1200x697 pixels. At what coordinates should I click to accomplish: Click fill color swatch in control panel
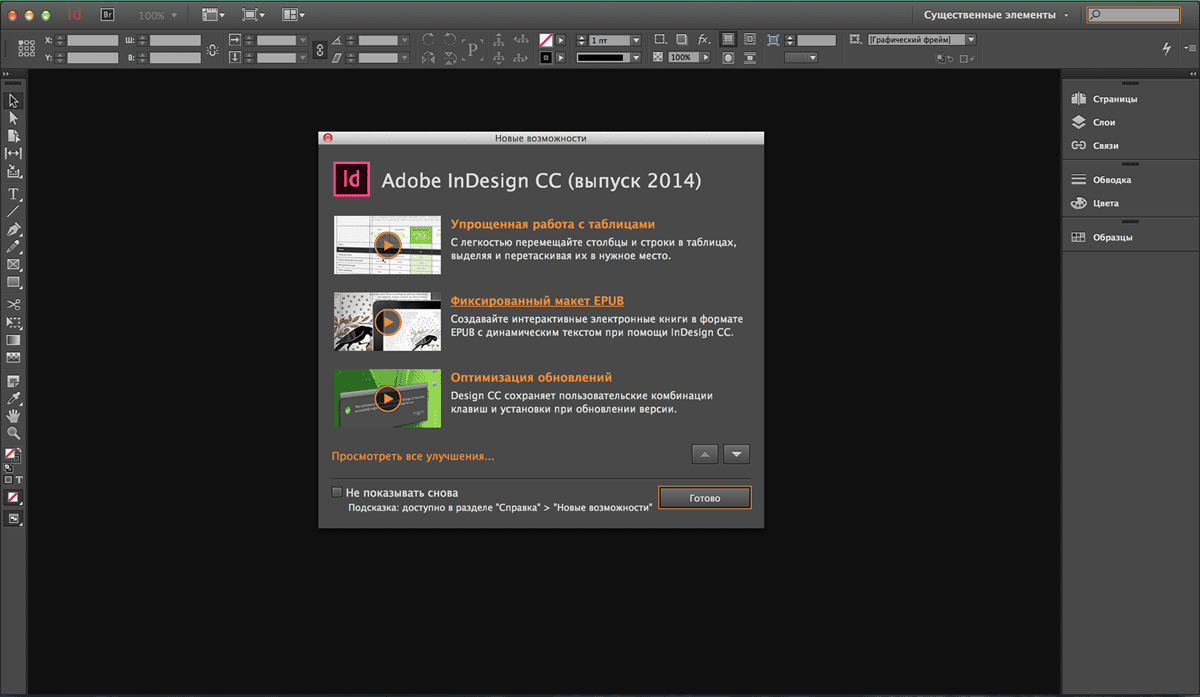546,40
